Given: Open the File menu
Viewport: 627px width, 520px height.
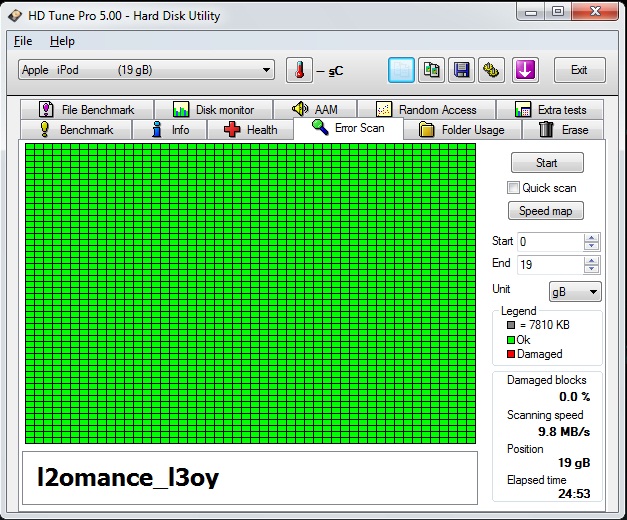Looking at the screenshot, I should coord(23,41).
